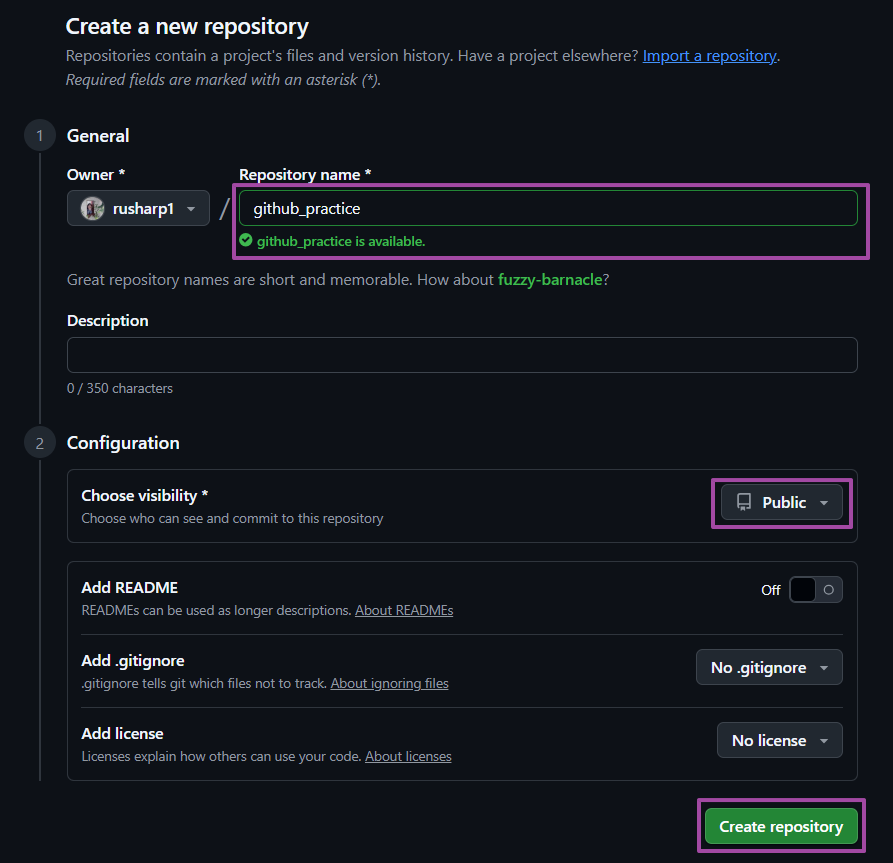Click the 'Off' label next to the README toggle
893x863 pixels.
coord(771,590)
